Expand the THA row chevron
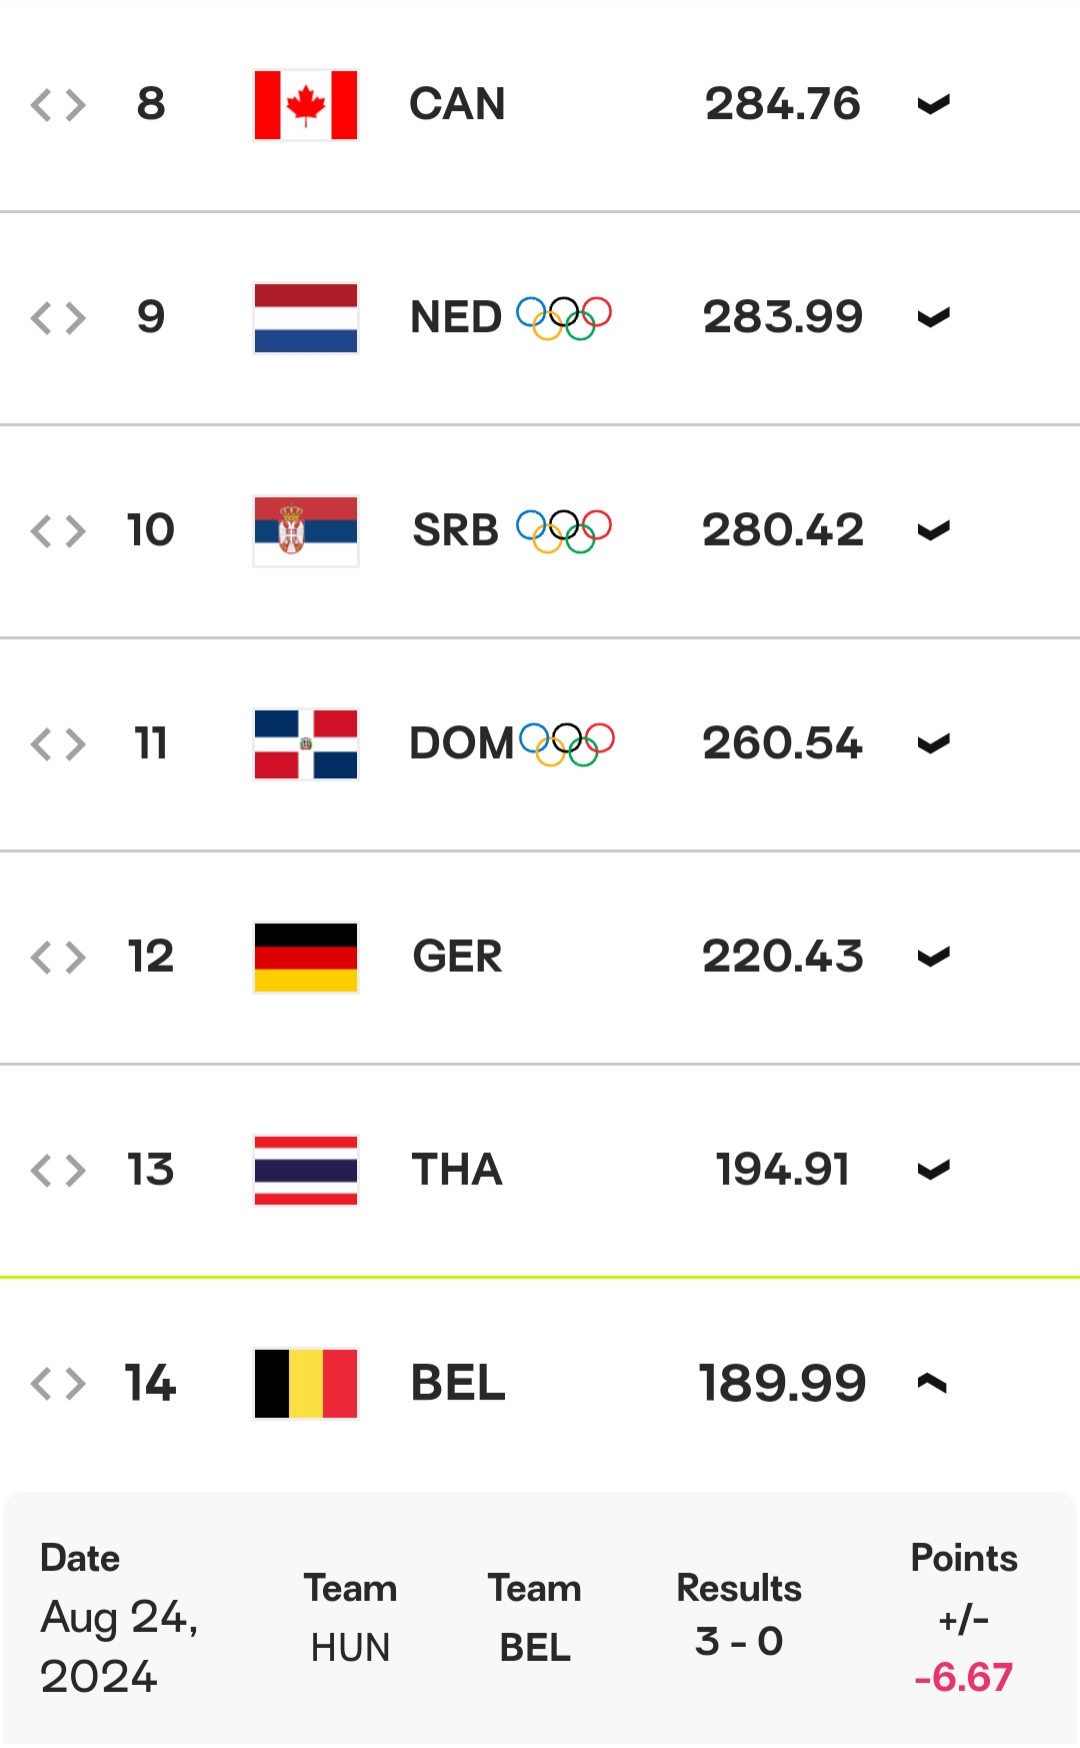The width and height of the screenshot is (1080, 1748). (933, 1170)
